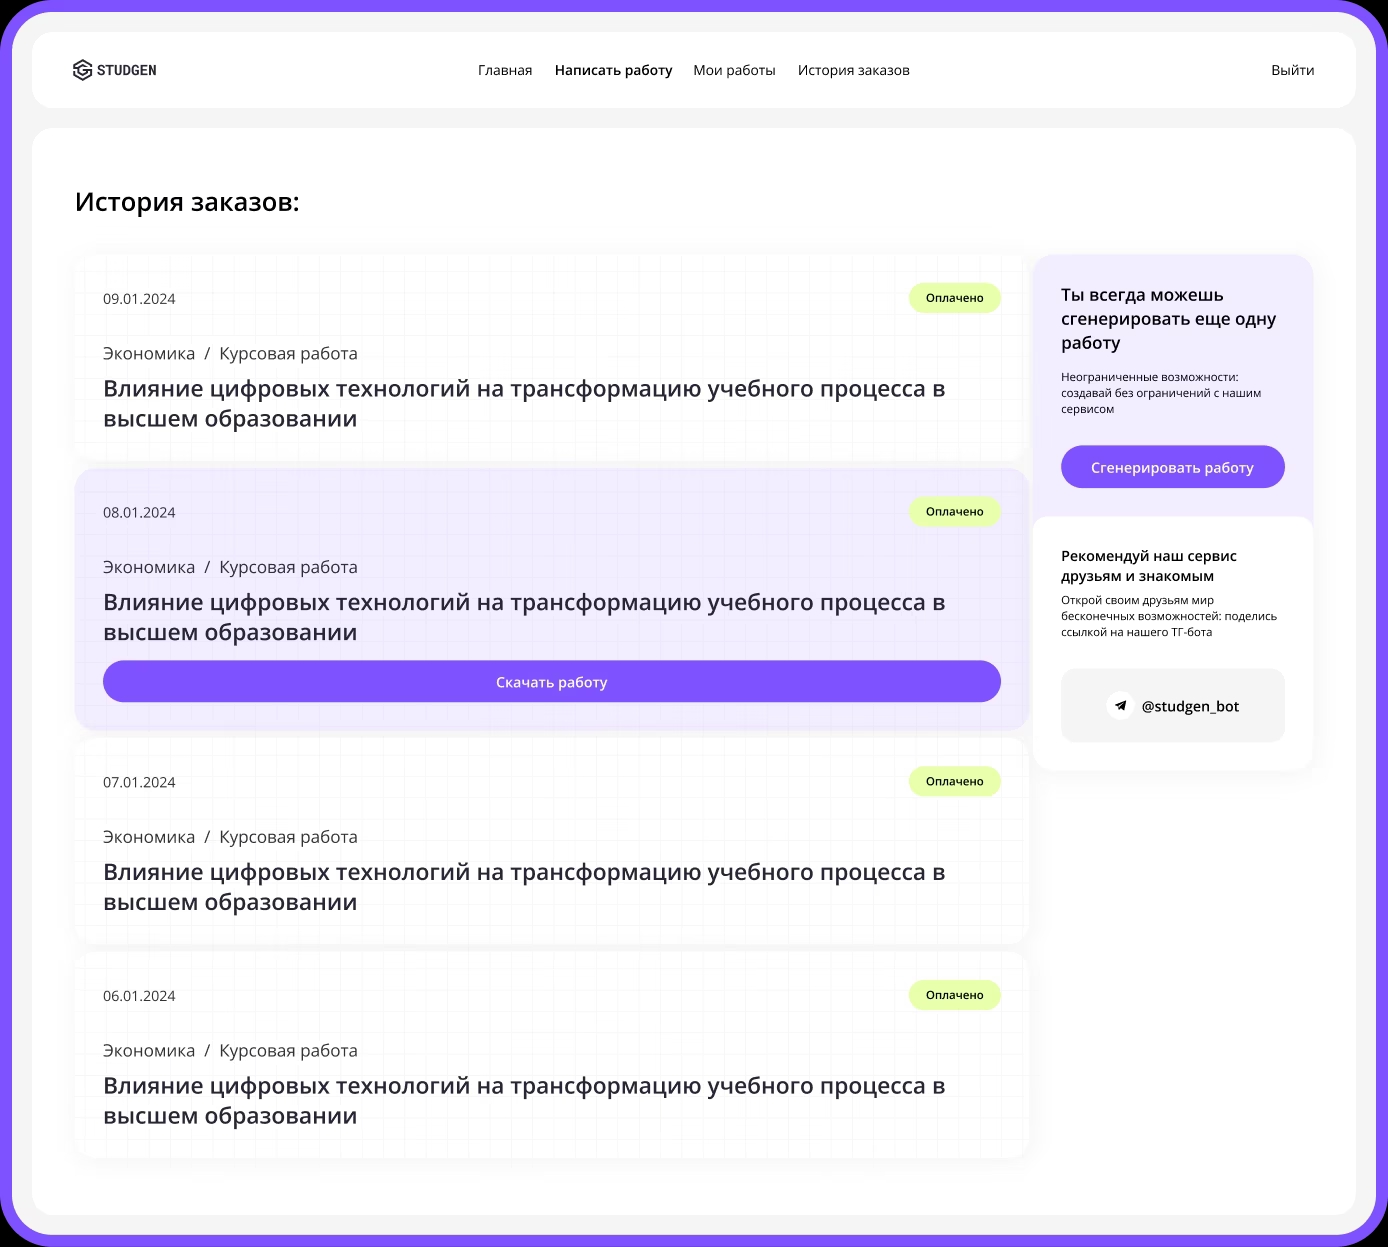Select the order dated 07.01.2024
The height and width of the screenshot is (1247, 1388).
552,841
